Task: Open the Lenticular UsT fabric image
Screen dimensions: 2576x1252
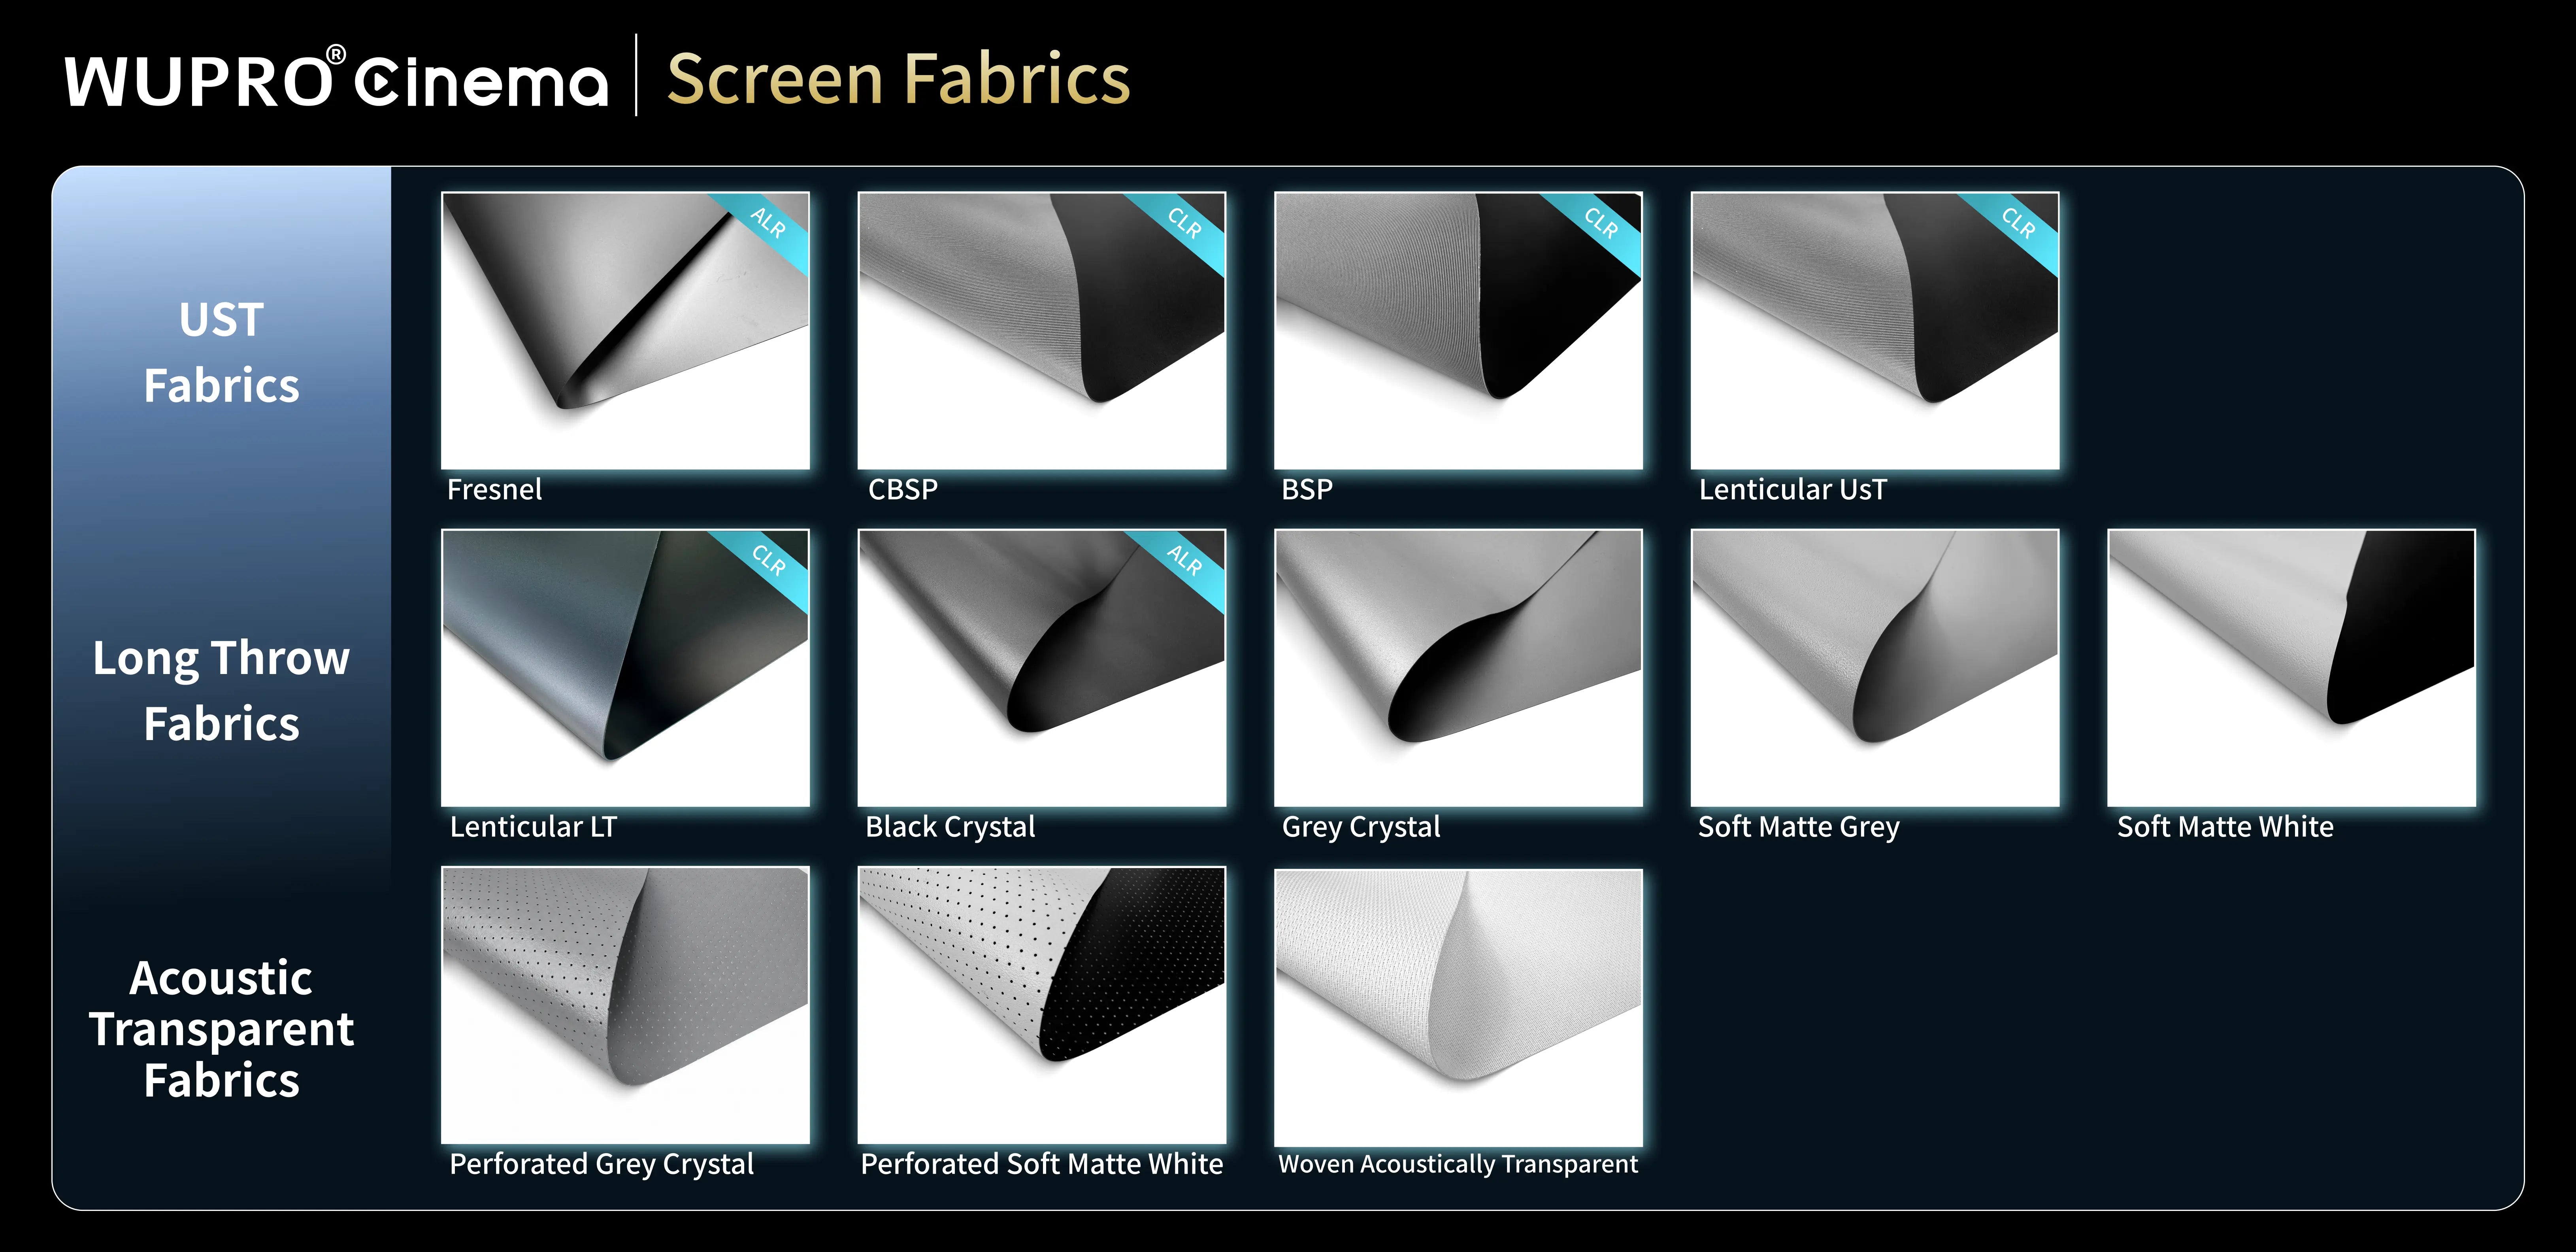Action: pyautogui.click(x=1875, y=331)
